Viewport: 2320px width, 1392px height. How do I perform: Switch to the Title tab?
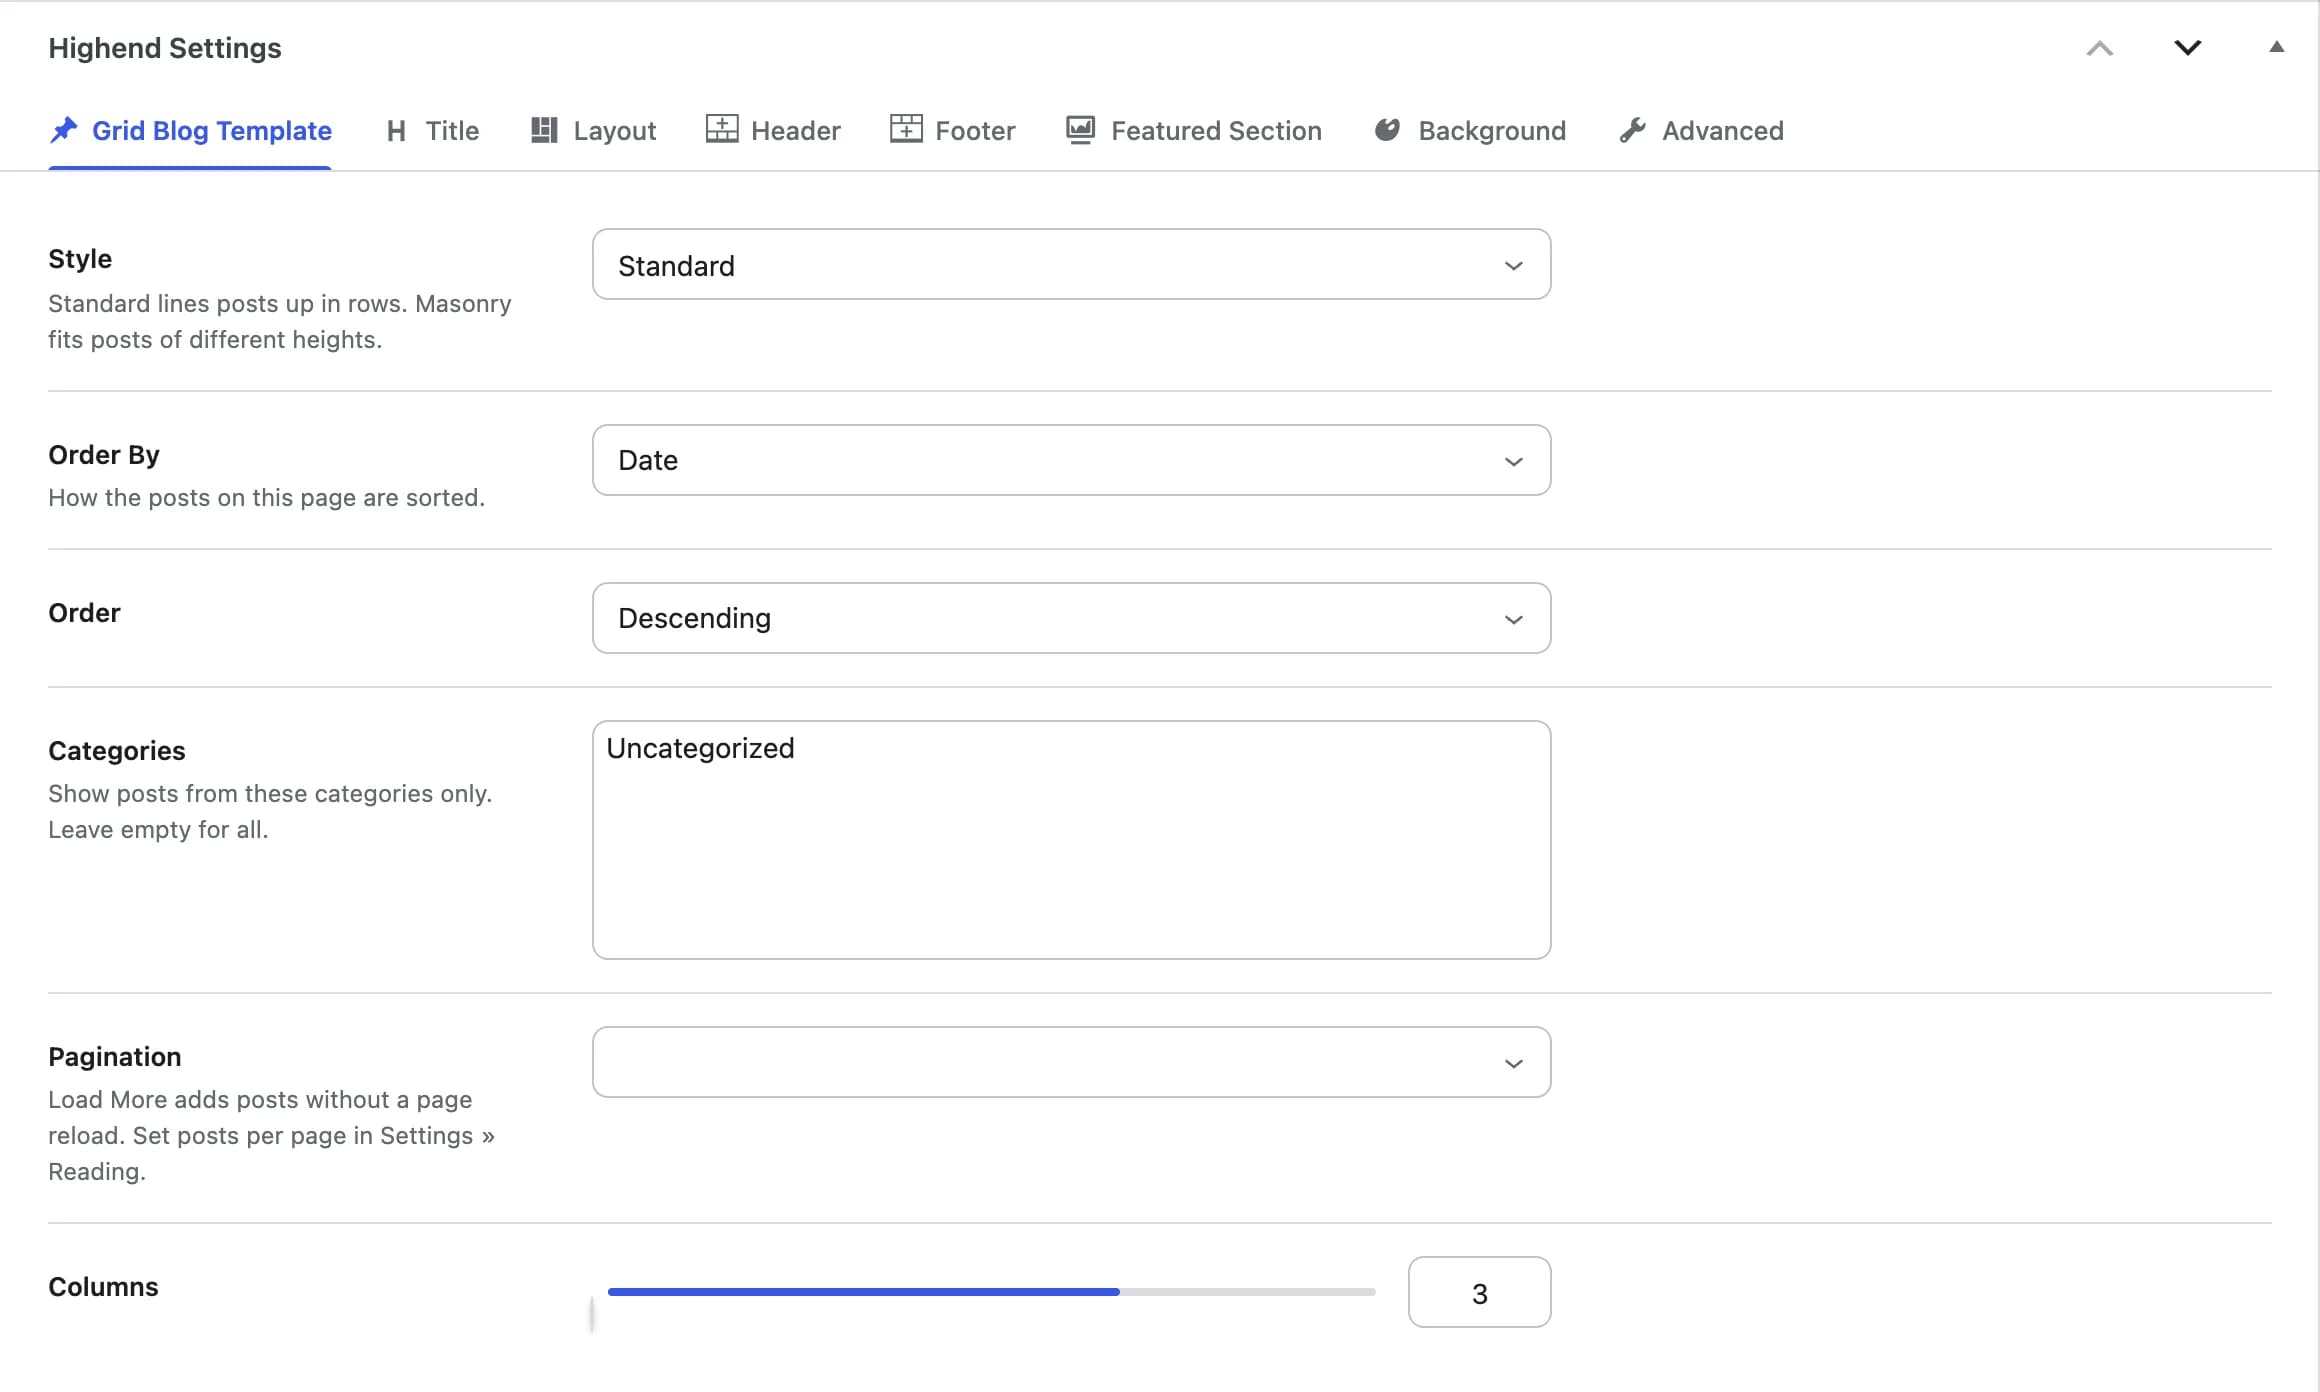click(432, 131)
